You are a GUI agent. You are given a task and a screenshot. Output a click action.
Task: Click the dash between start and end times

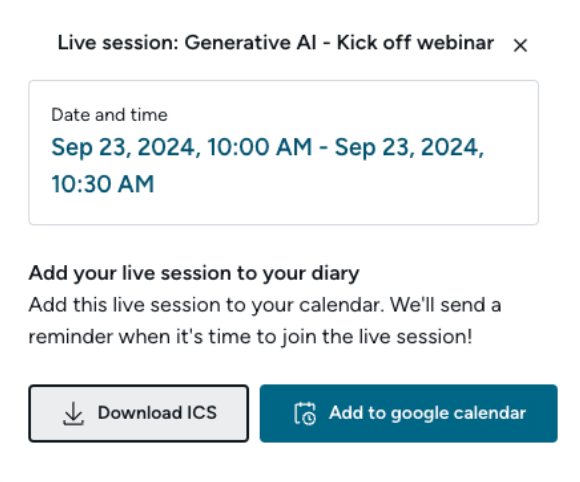click(x=323, y=148)
